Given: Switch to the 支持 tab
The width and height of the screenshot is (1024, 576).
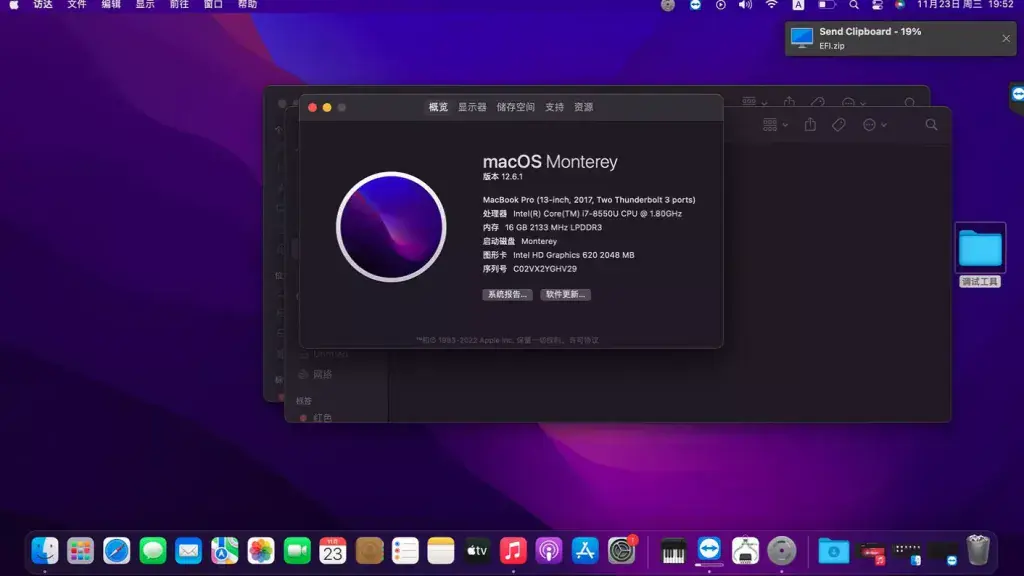Looking at the screenshot, I should (x=554, y=107).
